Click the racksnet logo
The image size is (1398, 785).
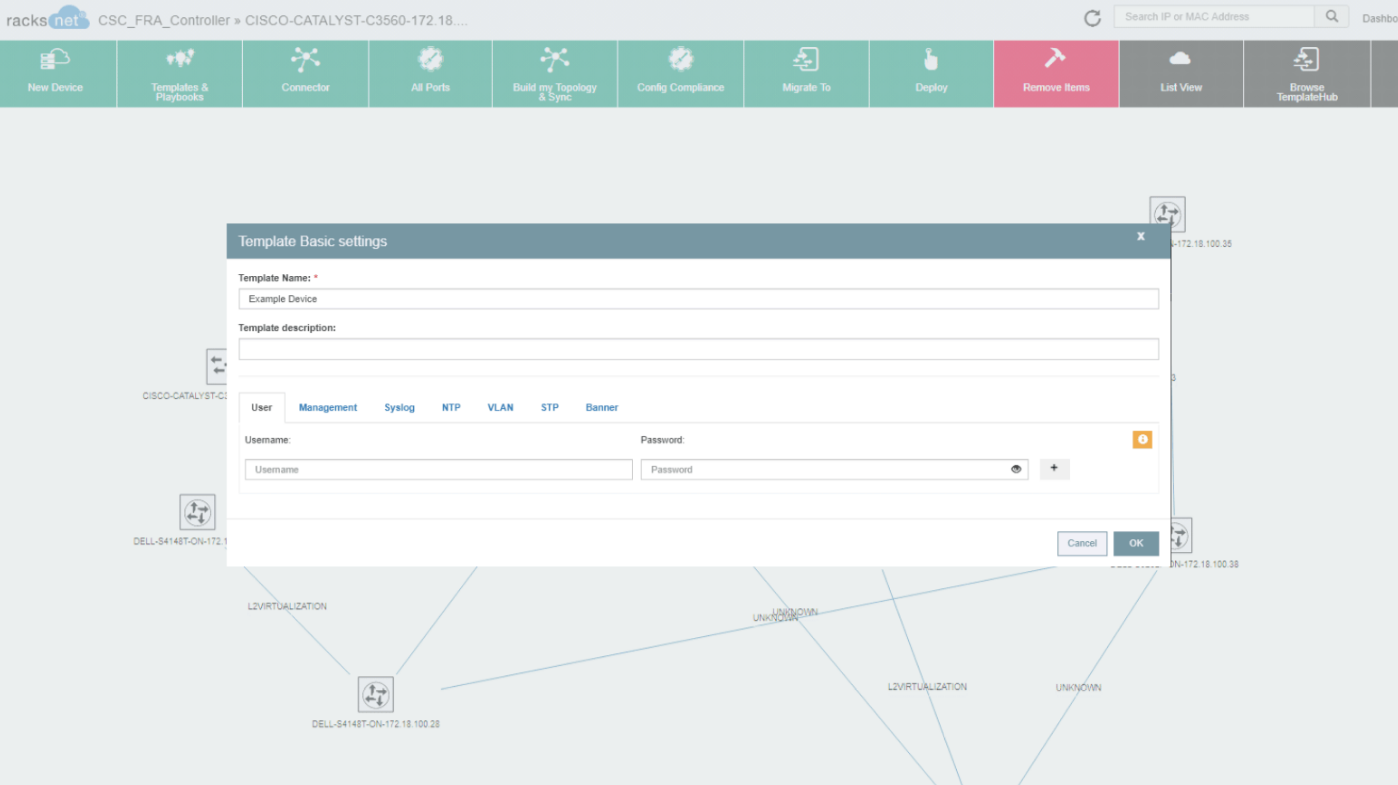[x=47, y=19]
